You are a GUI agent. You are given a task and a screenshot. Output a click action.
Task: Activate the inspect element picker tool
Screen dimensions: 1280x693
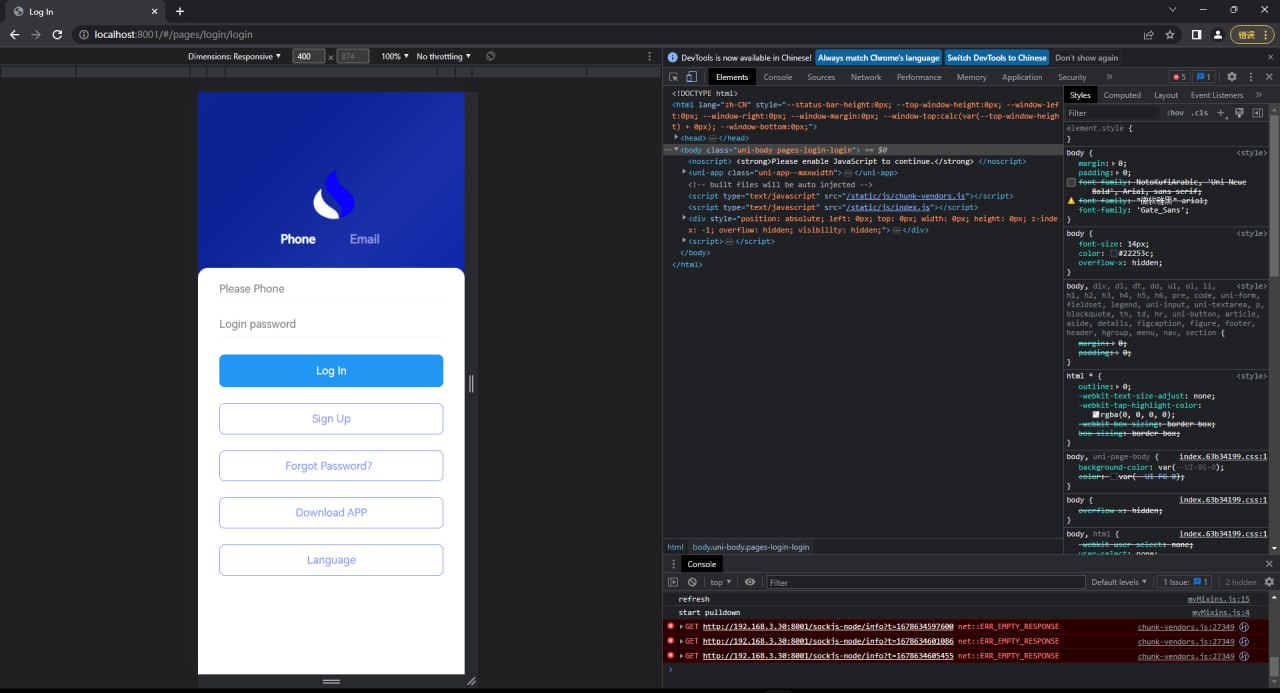point(673,77)
